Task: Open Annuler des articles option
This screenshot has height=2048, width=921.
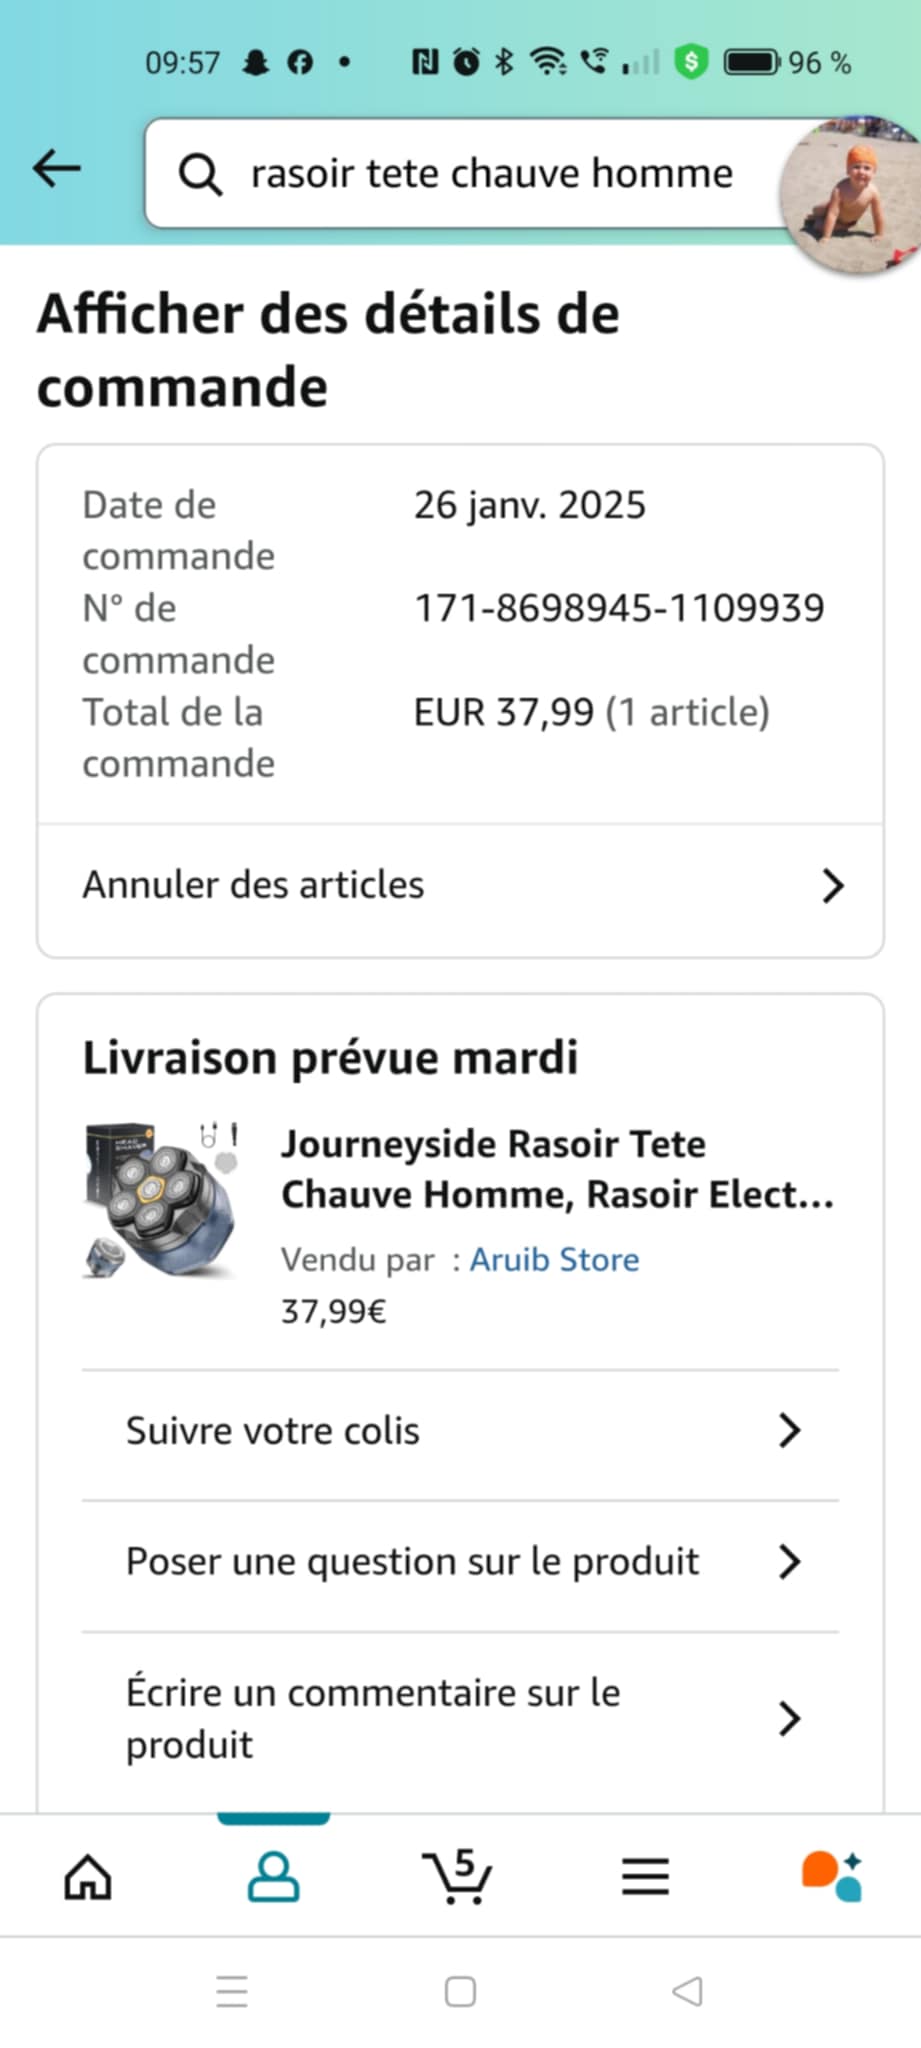Action: click(x=254, y=885)
